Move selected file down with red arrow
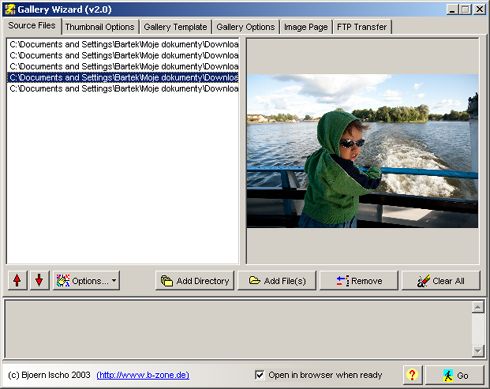This screenshot has height=389, width=490. [x=39, y=281]
